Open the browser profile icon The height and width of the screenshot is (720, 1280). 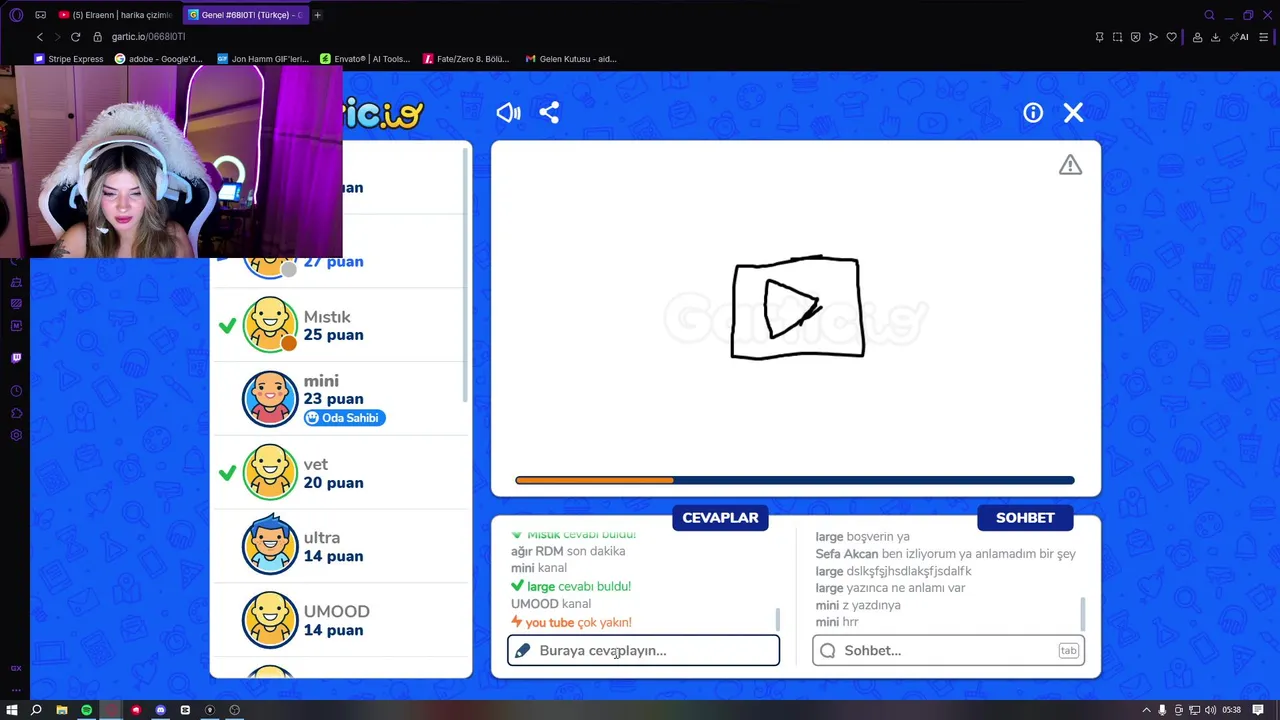coord(1197,37)
